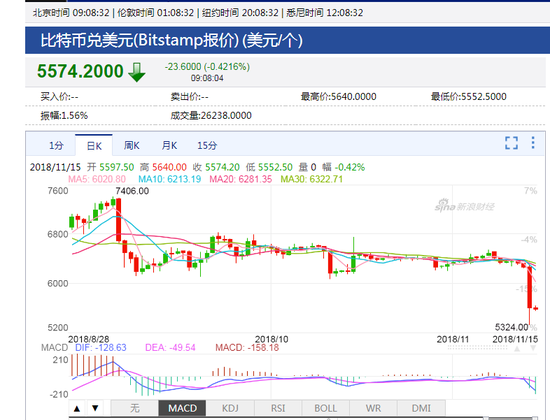Select the MACD indicator button
Viewport: 550px width, 420px height.
(182, 408)
